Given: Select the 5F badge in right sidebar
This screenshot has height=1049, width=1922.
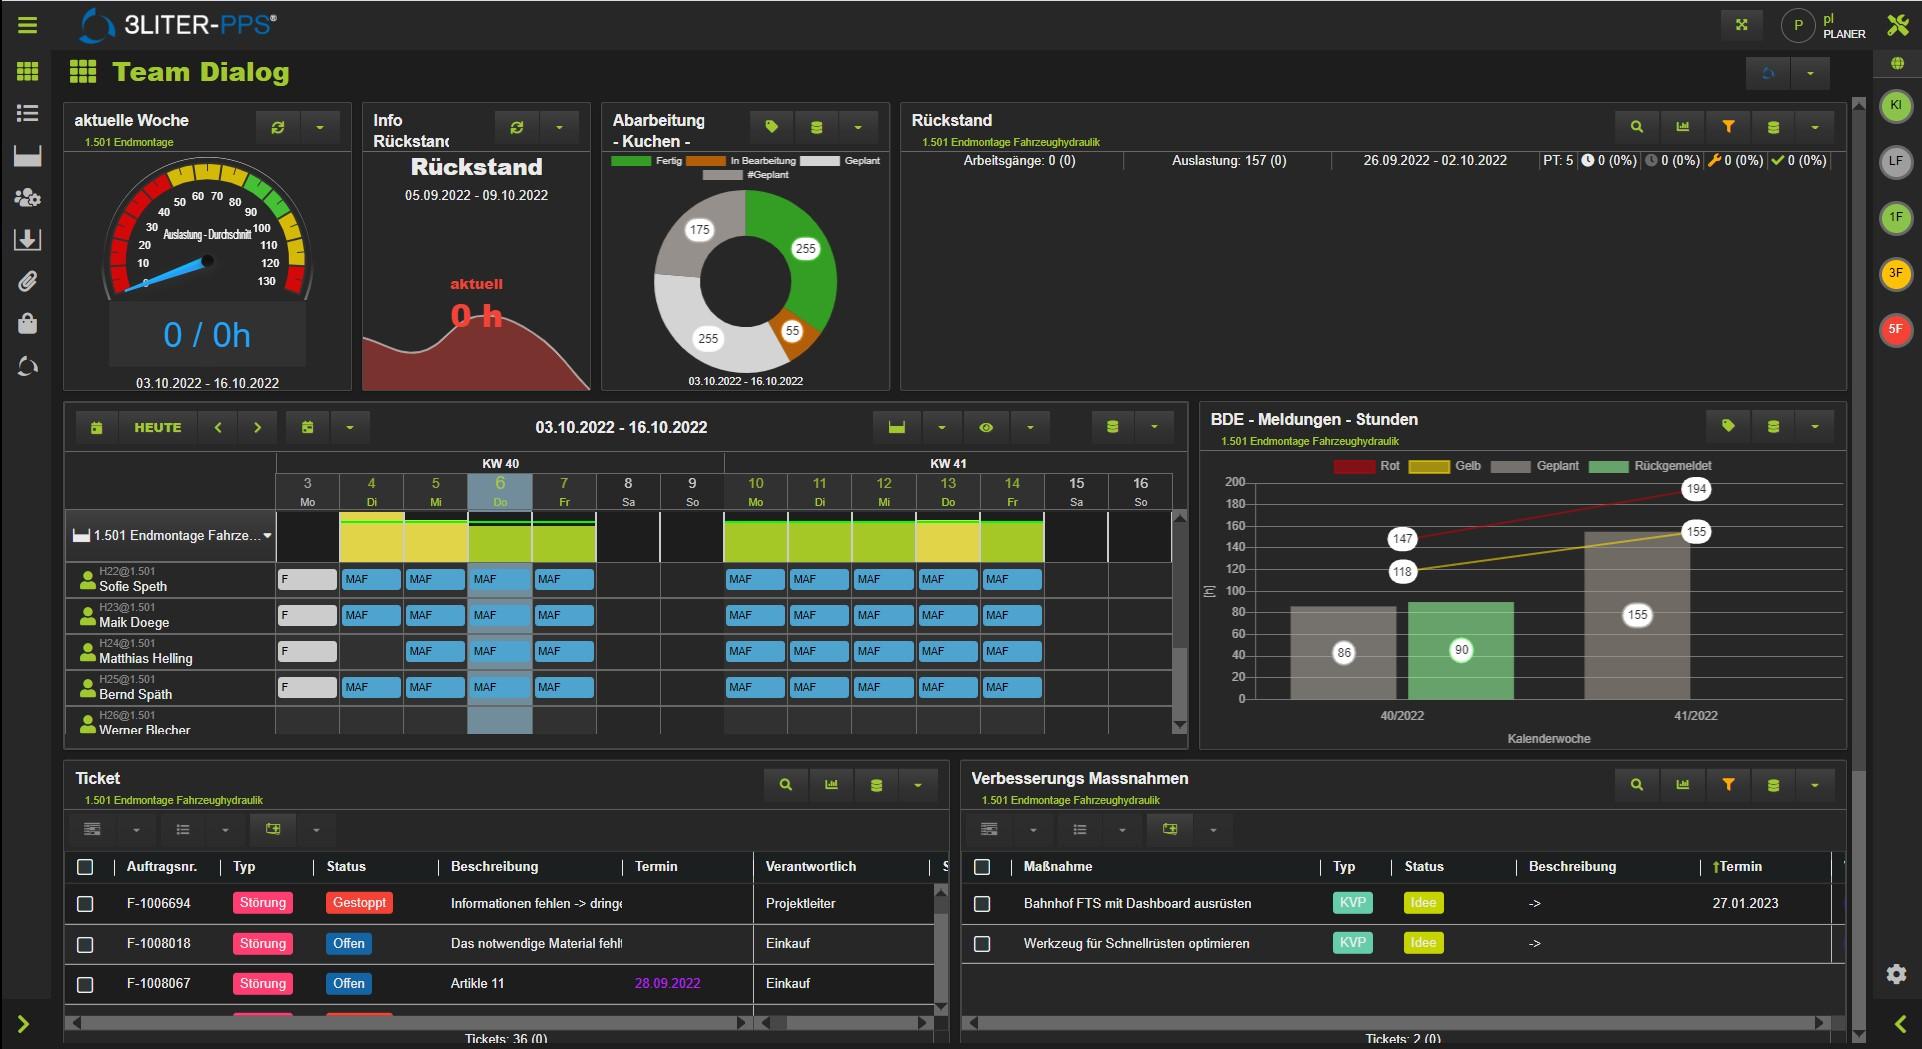Looking at the screenshot, I should pyautogui.click(x=1896, y=329).
